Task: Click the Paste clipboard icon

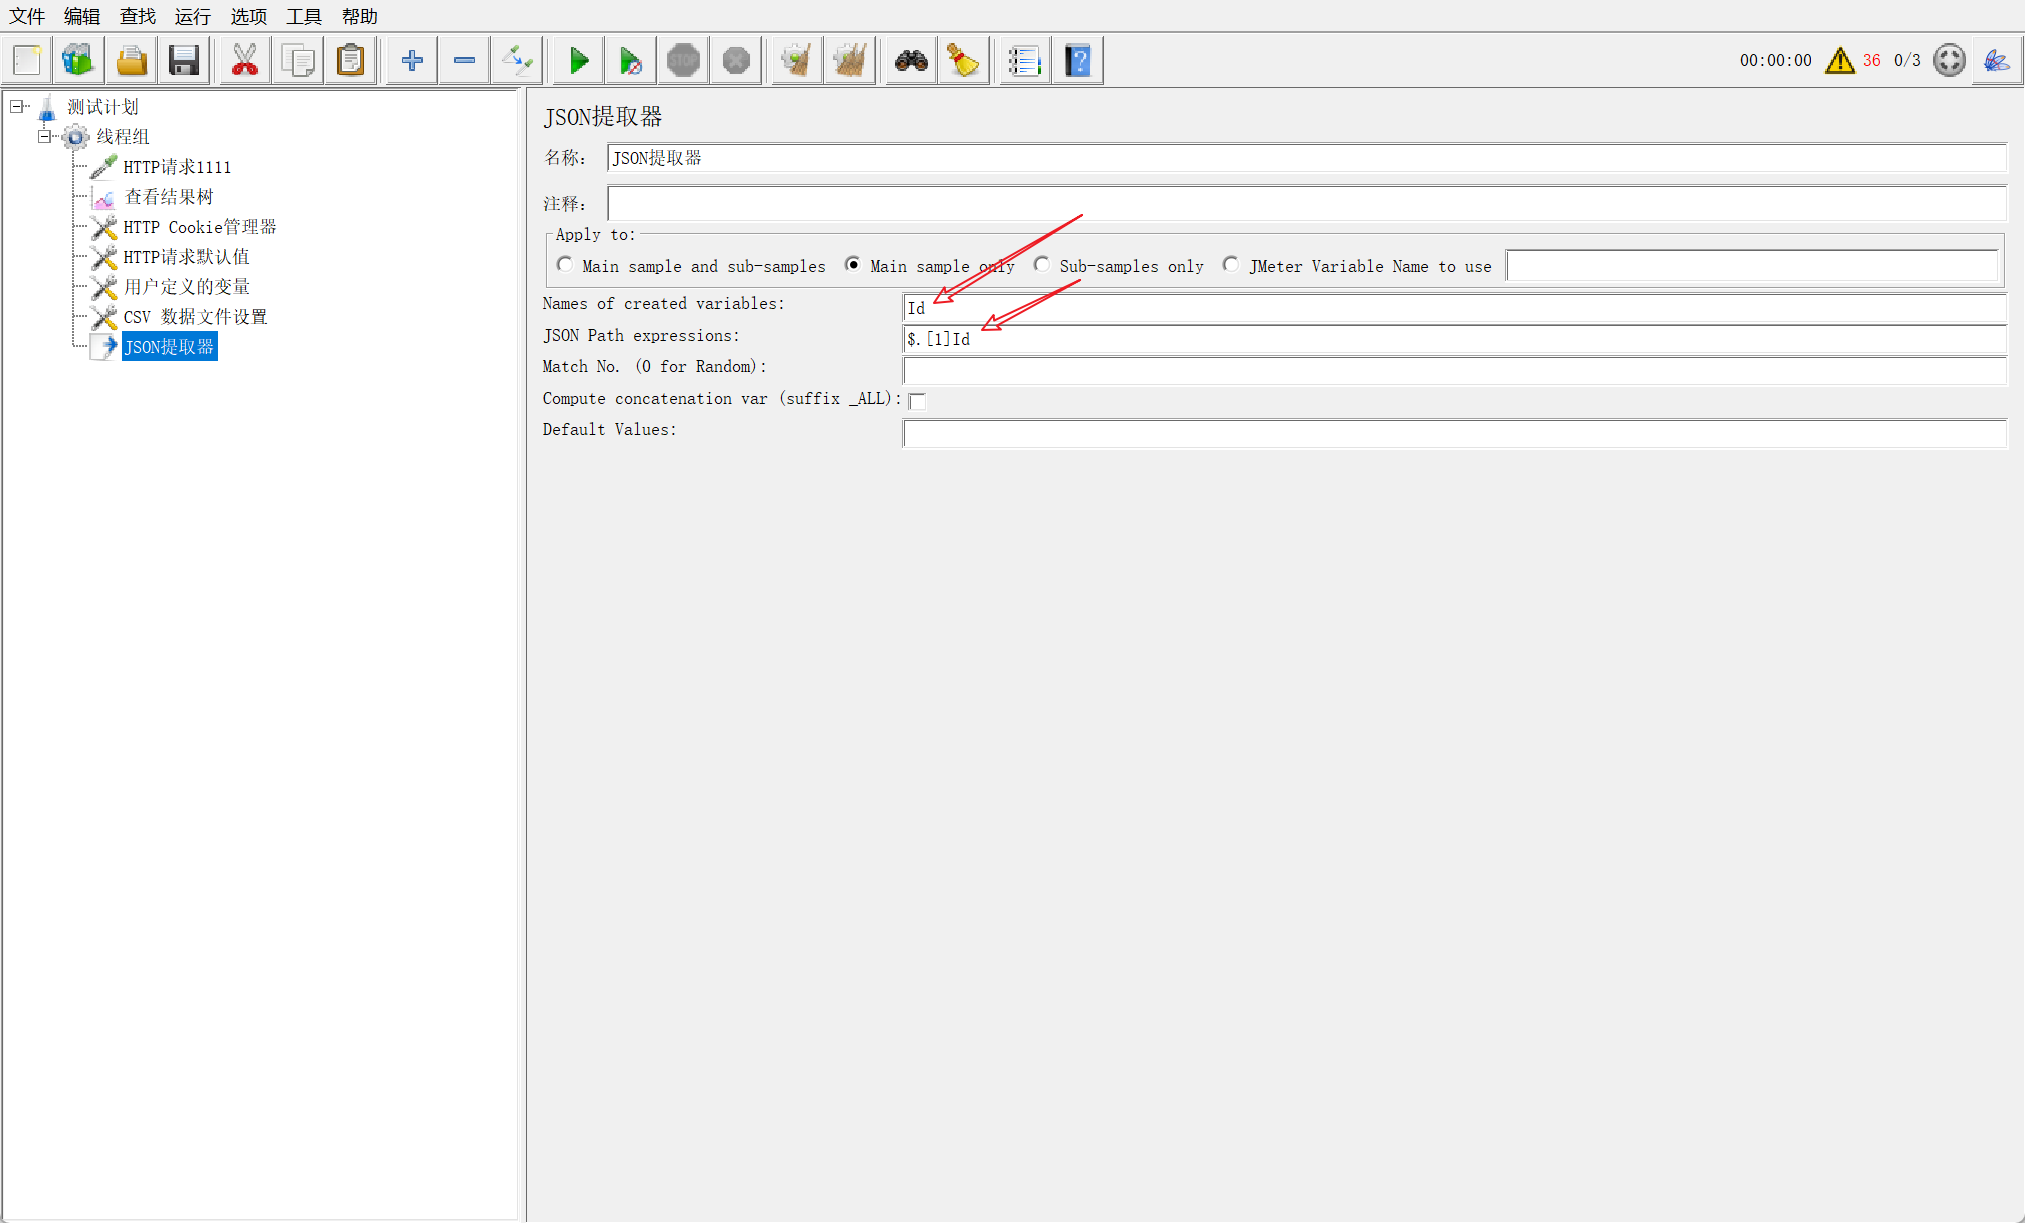Action: [x=350, y=61]
